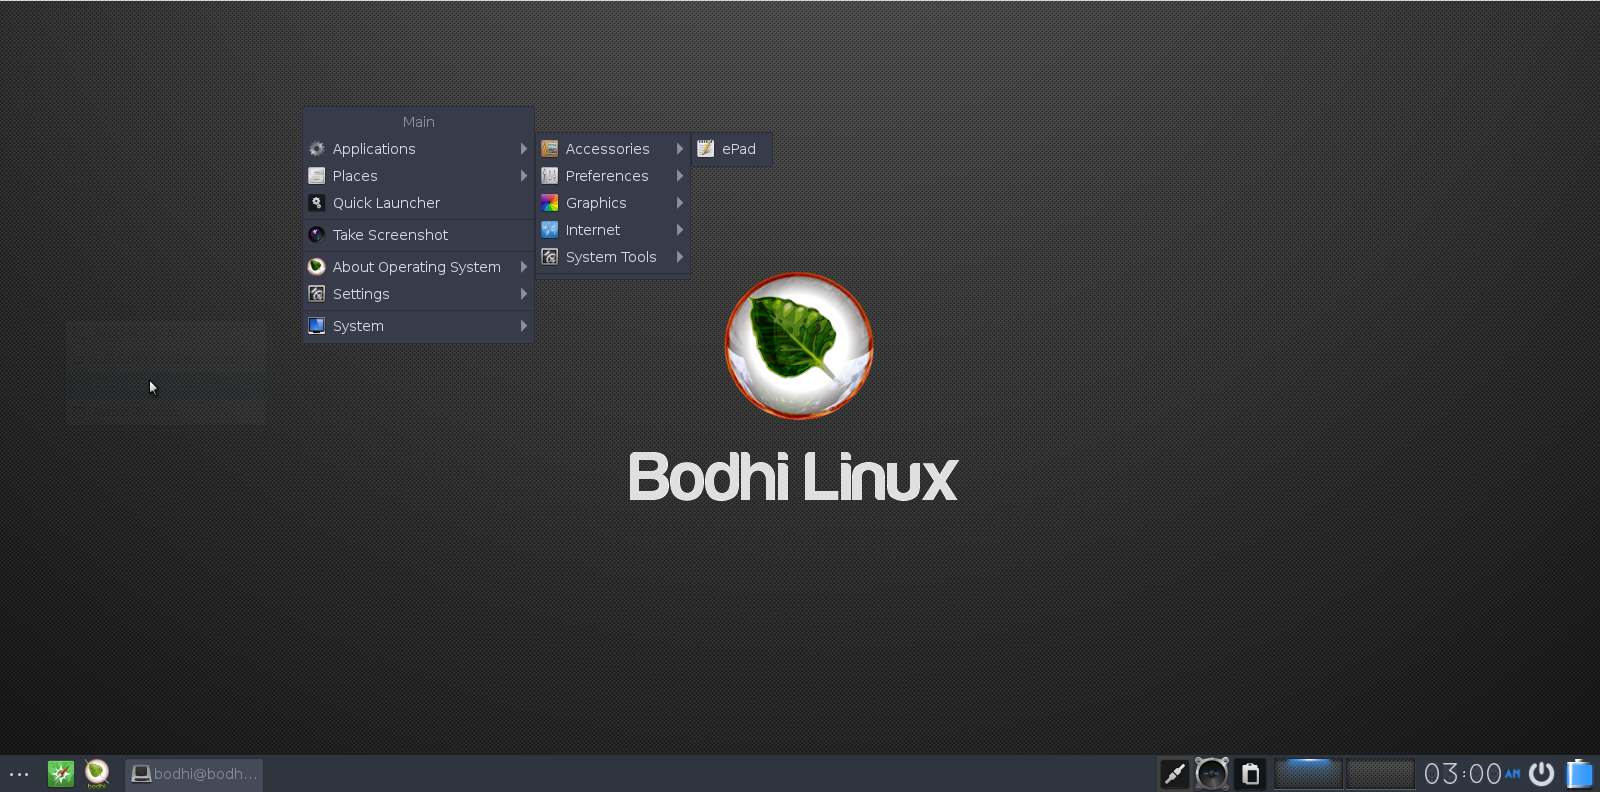
Task: Select the Preferences category
Action: click(613, 176)
